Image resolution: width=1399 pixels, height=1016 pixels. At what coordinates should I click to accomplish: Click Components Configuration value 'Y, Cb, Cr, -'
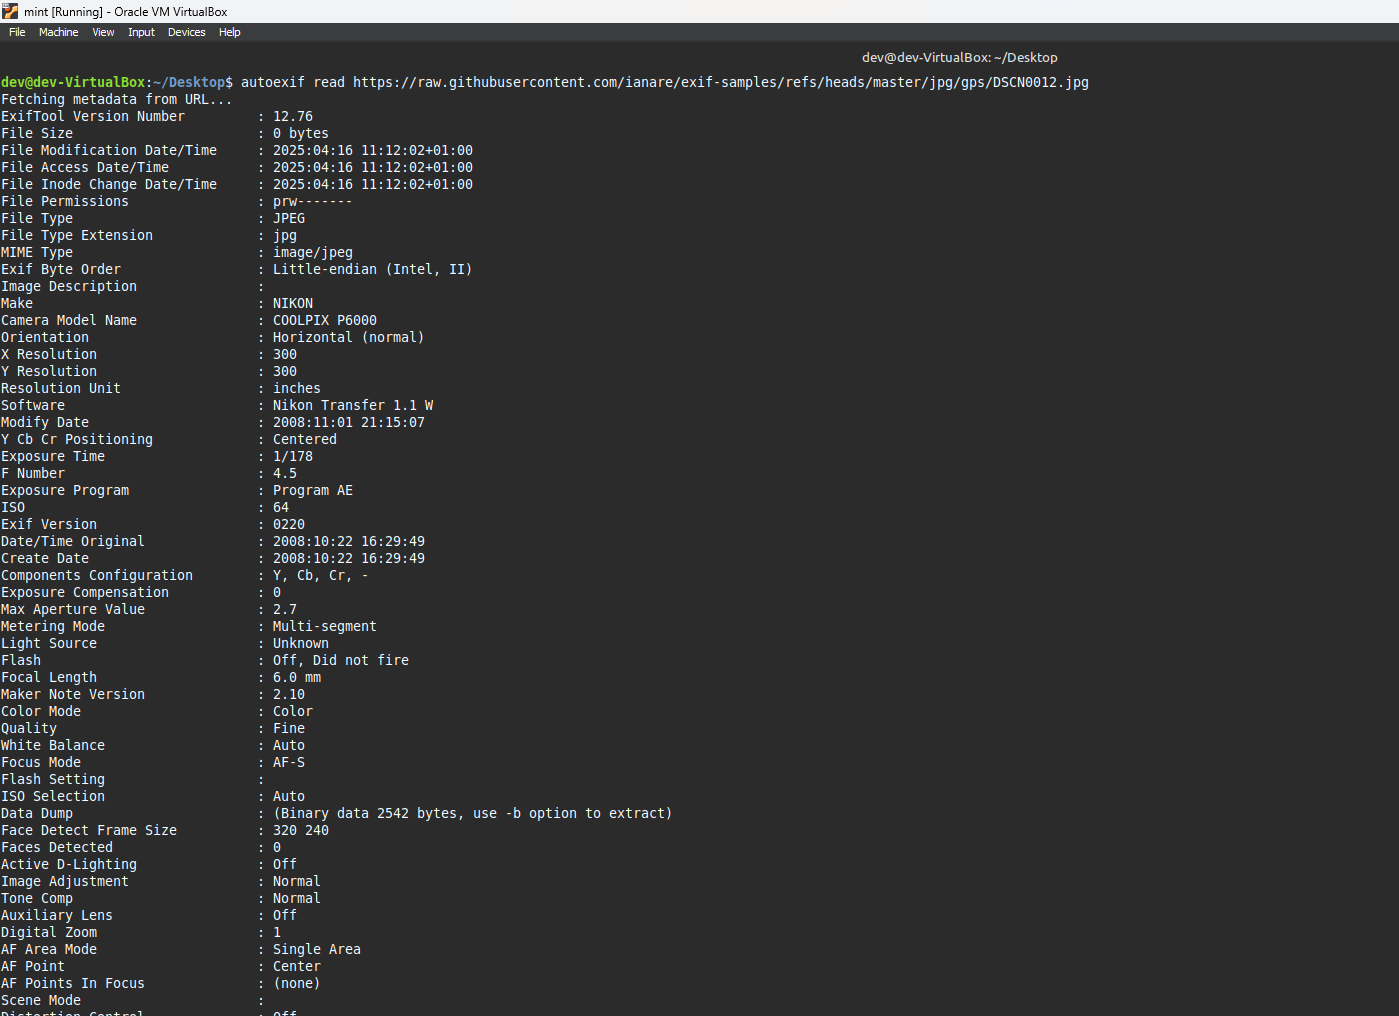pyautogui.click(x=321, y=575)
